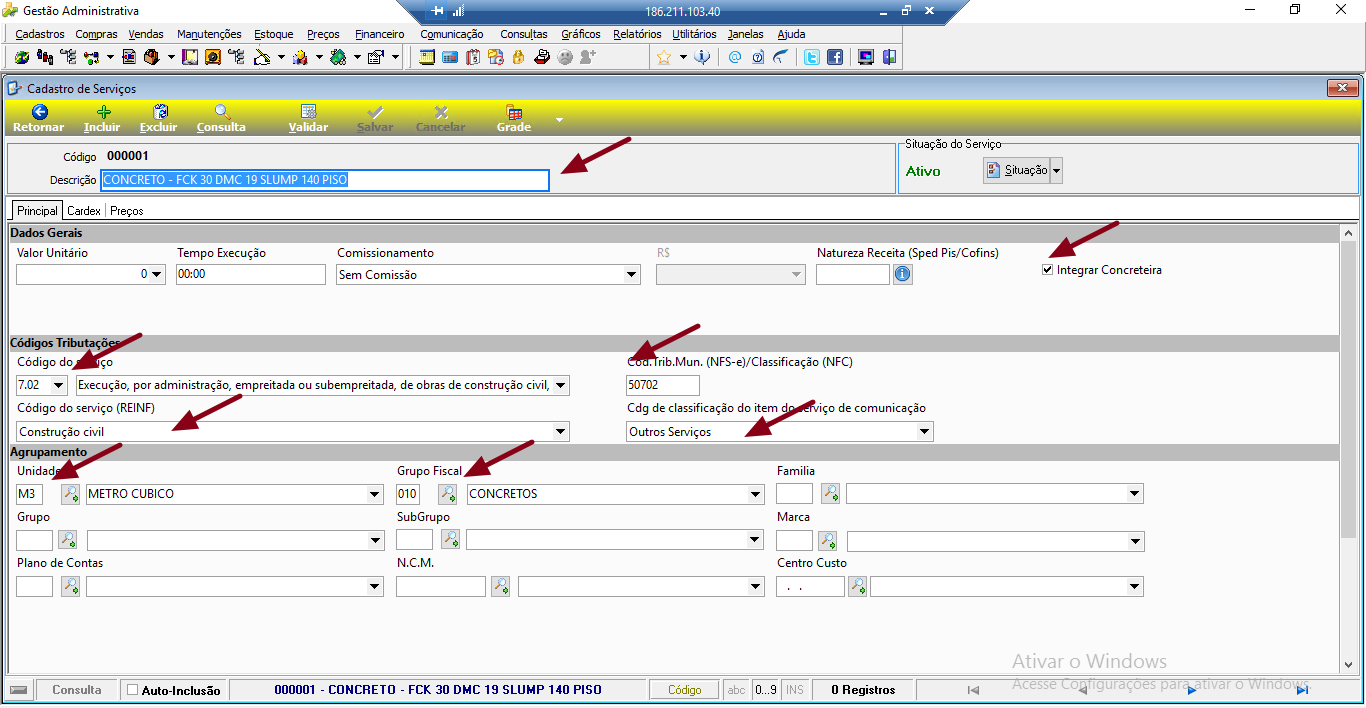Screen dimensions: 1366x708
Task: Switch to the Cardex tab
Action: pos(84,211)
